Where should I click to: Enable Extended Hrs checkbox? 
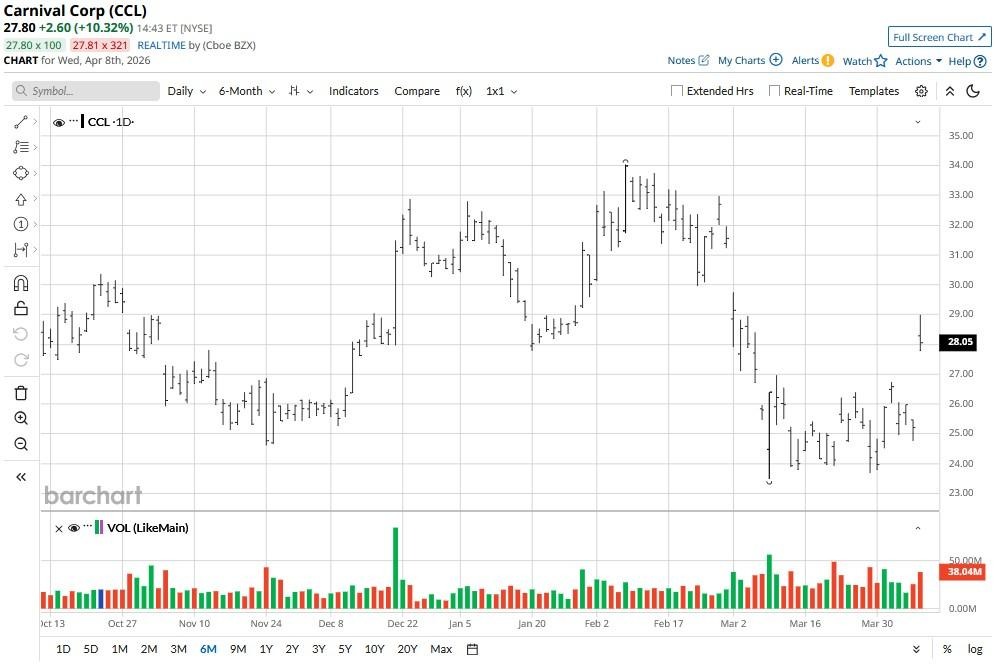677,91
